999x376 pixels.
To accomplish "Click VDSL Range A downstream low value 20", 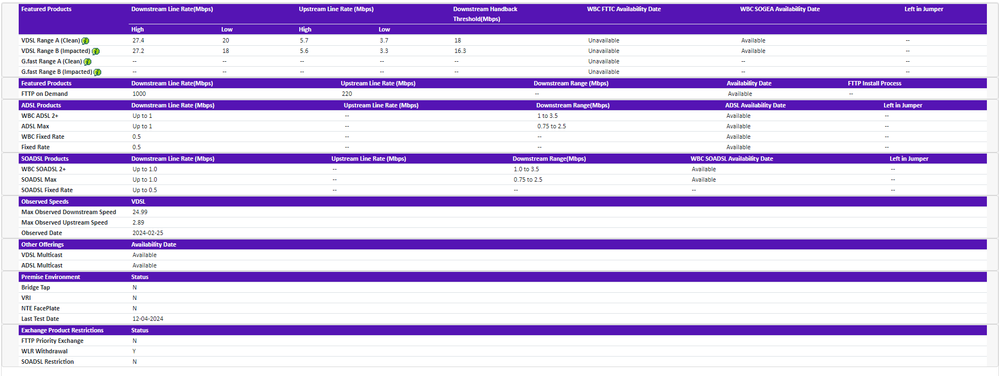I will [x=226, y=40].
